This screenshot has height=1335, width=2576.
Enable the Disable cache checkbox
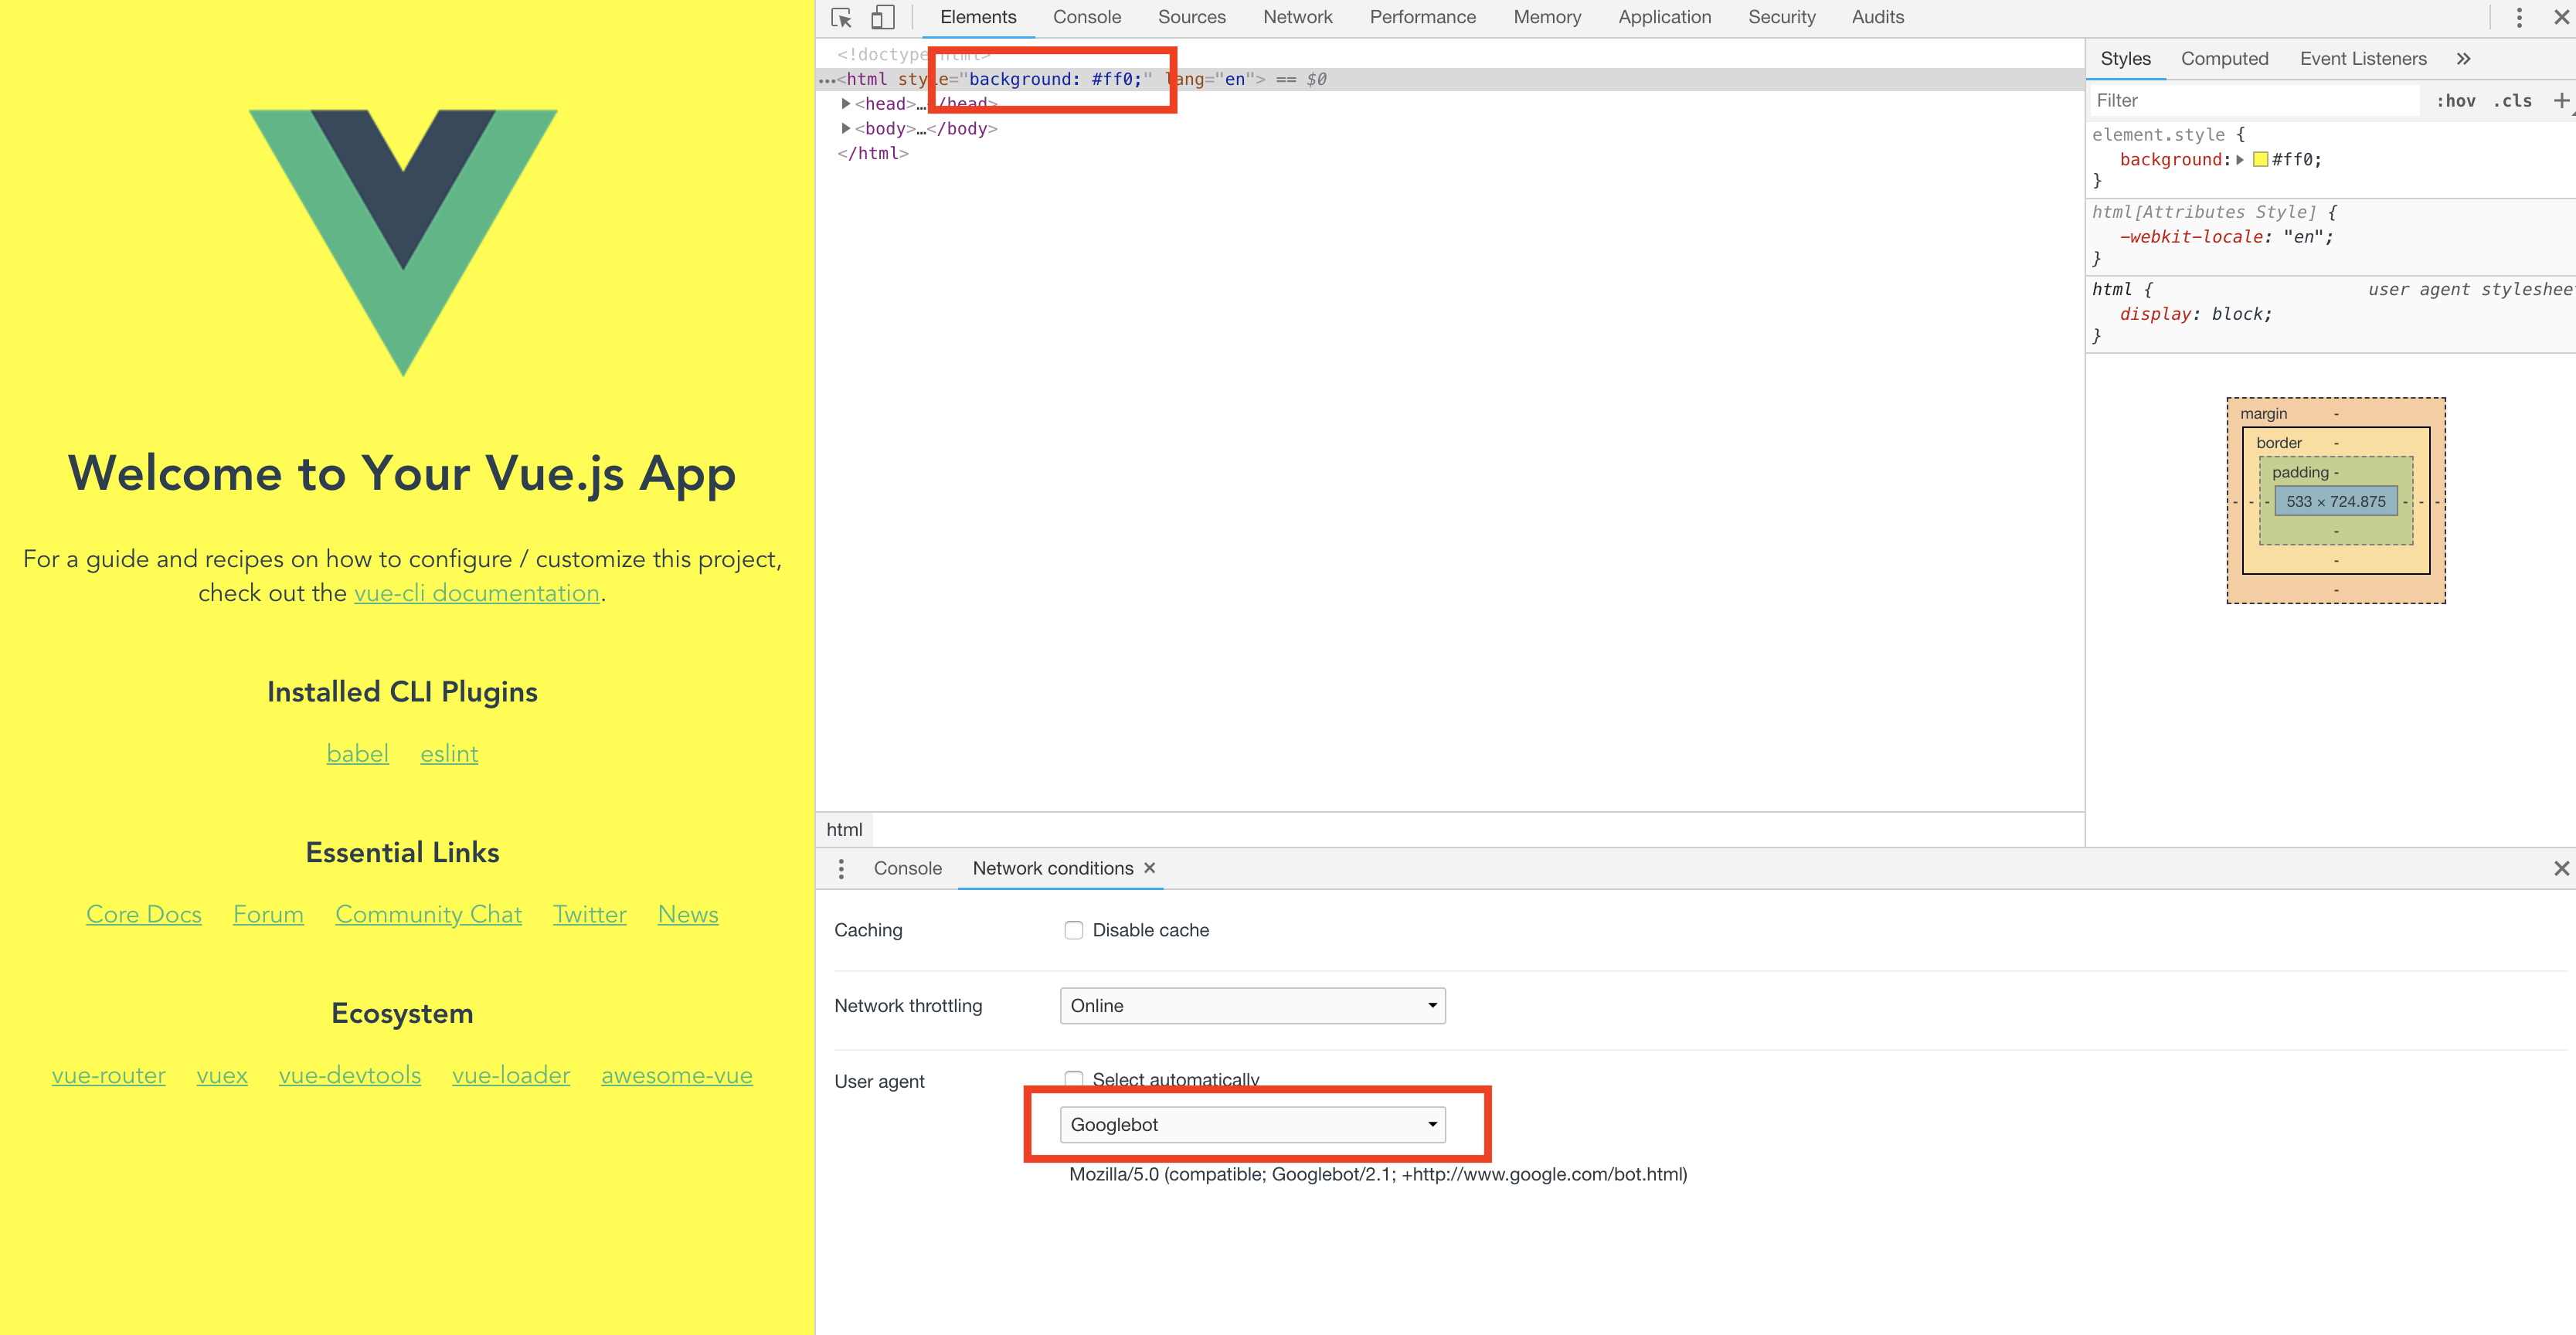click(1073, 930)
